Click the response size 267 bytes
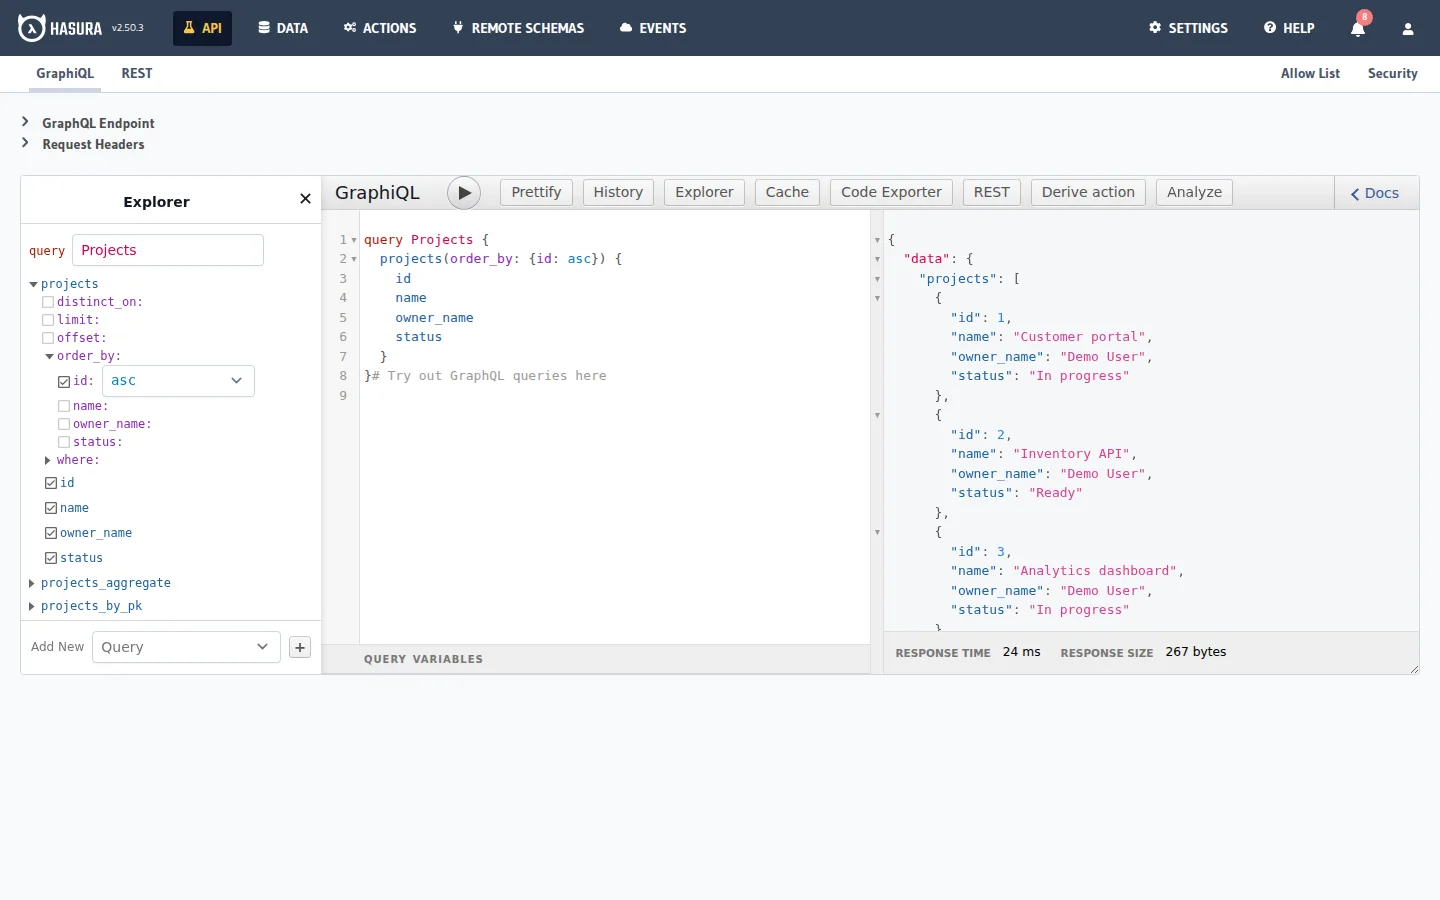The width and height of the screenshot is (1440, 900). (x=1195, y=652)
